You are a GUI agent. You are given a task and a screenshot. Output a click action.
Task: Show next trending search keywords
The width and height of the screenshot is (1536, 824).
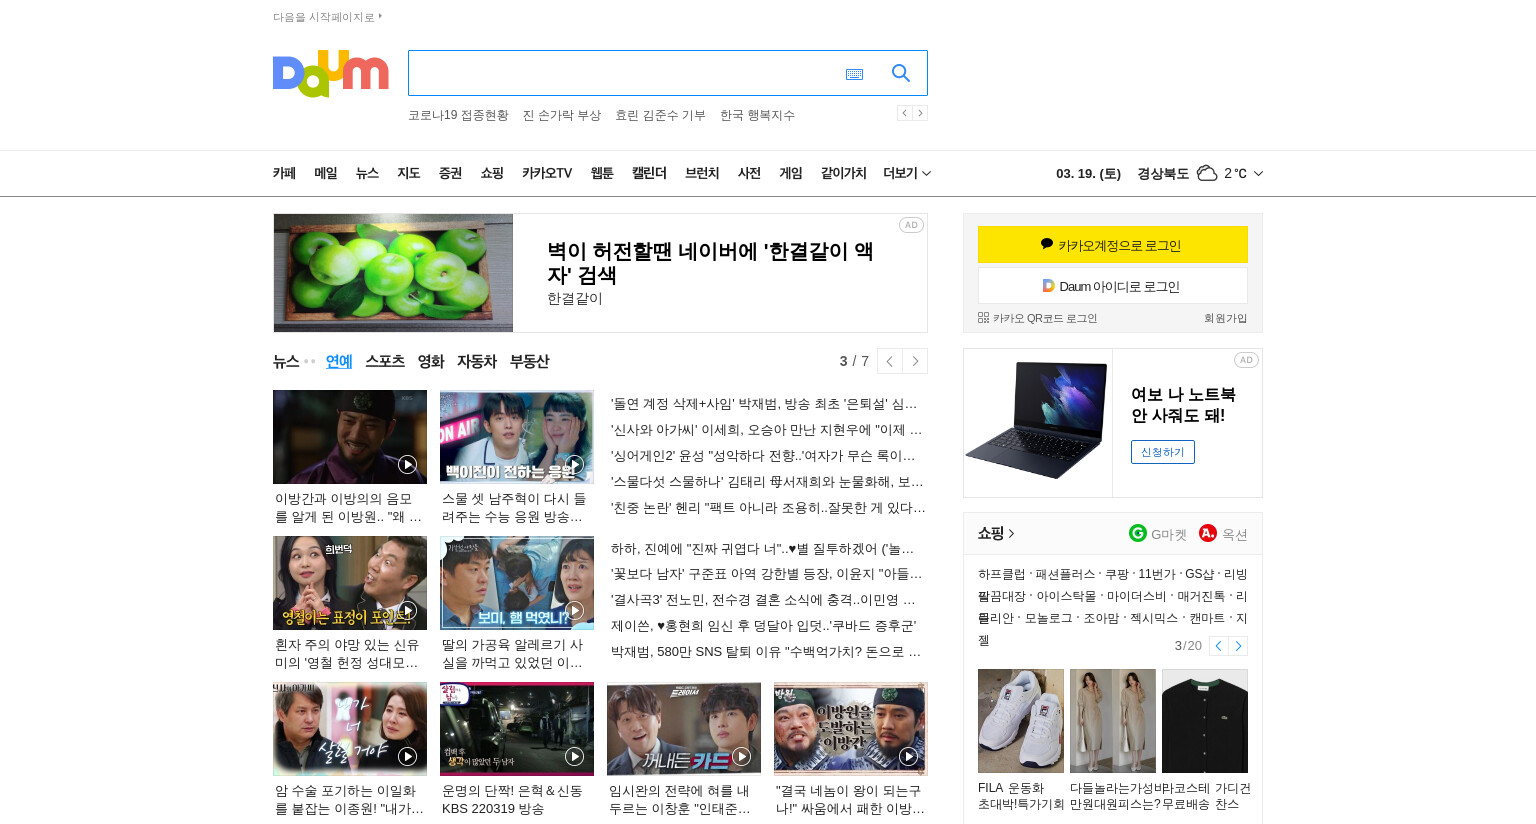click(x=920, y=113)
